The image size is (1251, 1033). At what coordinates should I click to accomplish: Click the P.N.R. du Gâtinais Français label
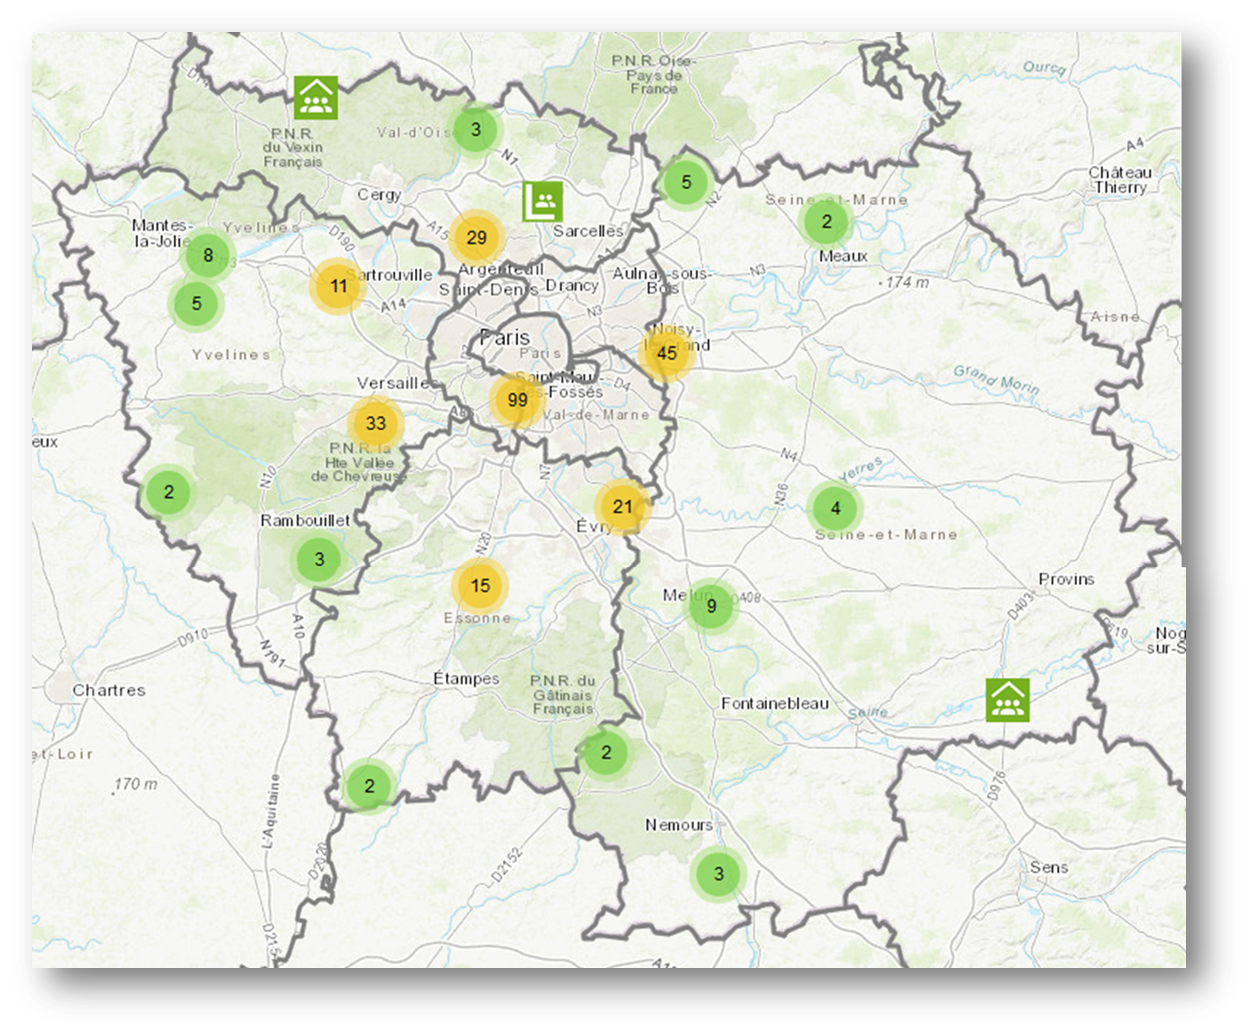pos(562,694)
